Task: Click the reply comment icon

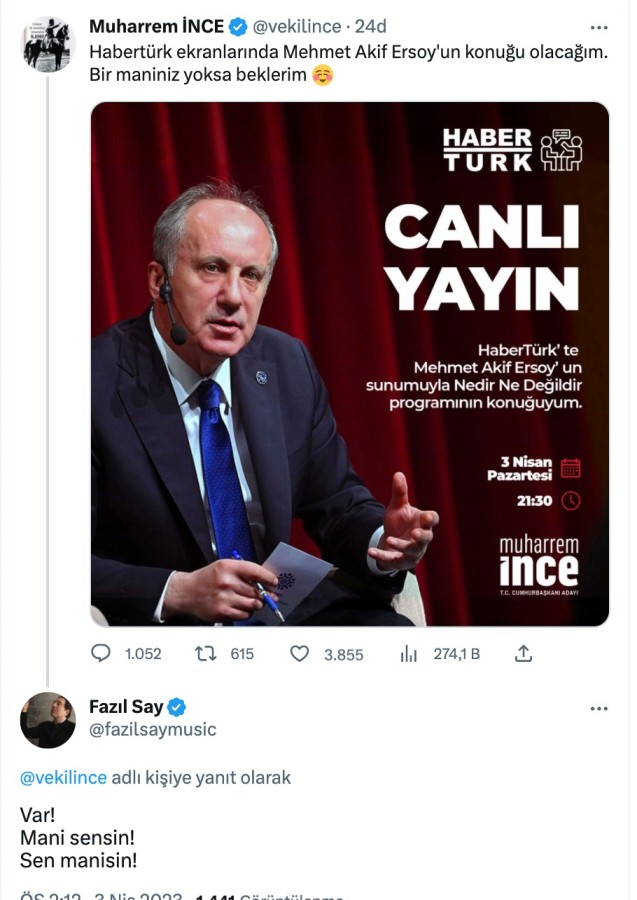Action: [x=101, y=653]
